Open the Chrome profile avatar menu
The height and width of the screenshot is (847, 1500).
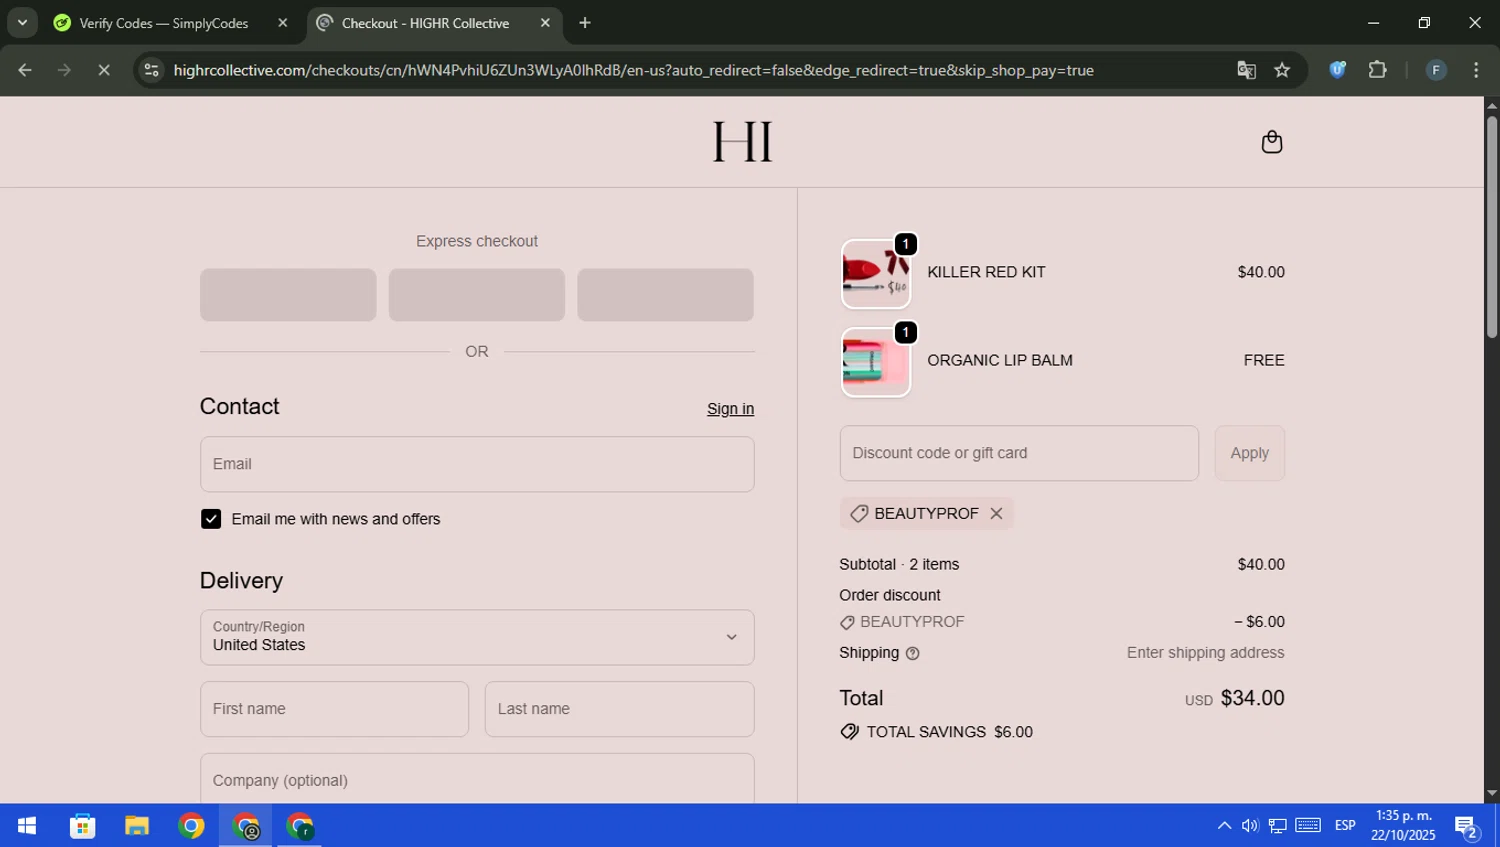(x=1436, y=70)
